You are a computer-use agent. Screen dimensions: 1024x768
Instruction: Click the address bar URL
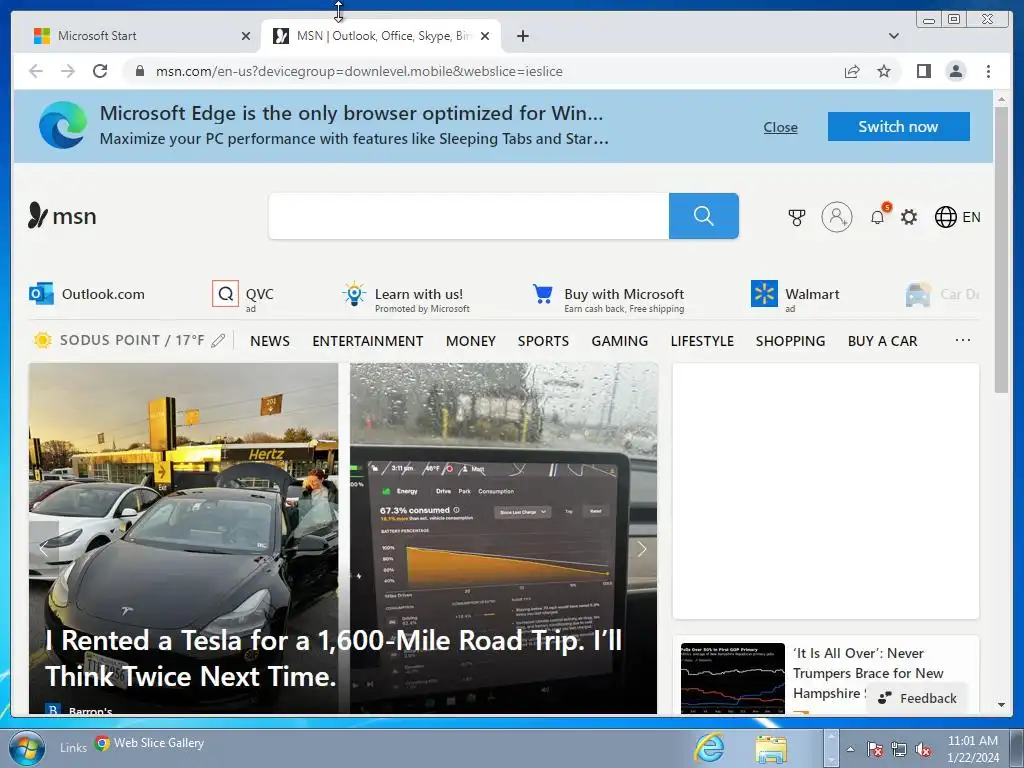359,71
